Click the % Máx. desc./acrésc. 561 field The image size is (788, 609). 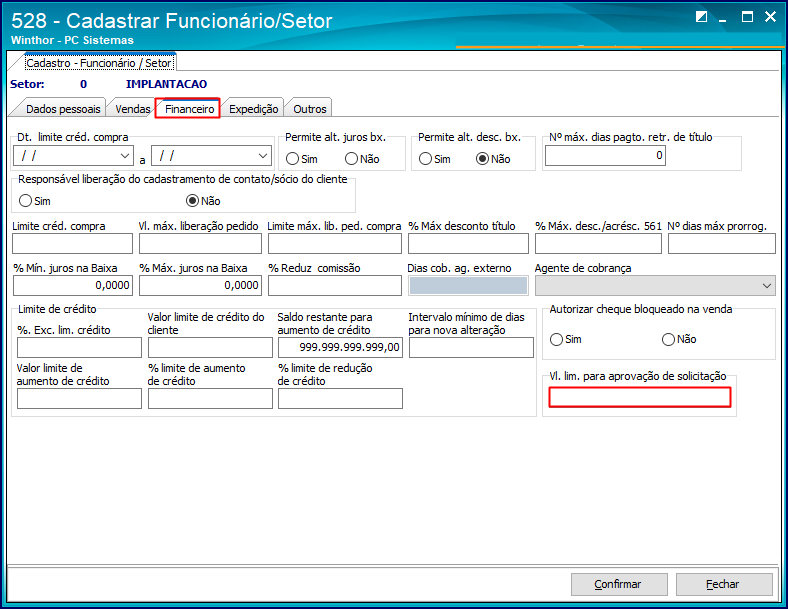(x=599, y=244)
